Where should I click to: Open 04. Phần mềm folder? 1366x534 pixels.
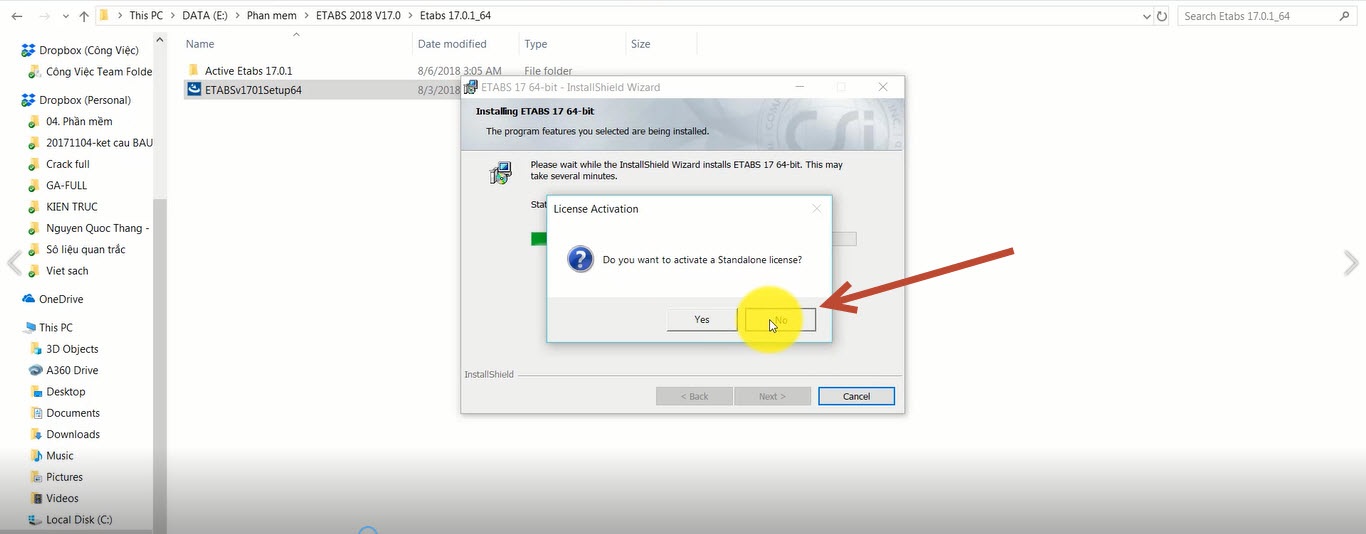click(x=79, y=122)
